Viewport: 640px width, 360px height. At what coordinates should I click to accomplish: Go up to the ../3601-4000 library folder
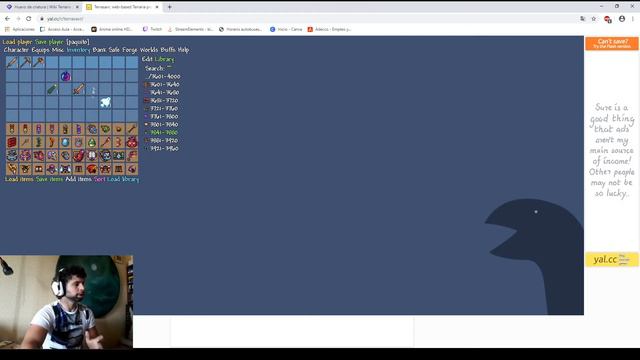point(163,76)
